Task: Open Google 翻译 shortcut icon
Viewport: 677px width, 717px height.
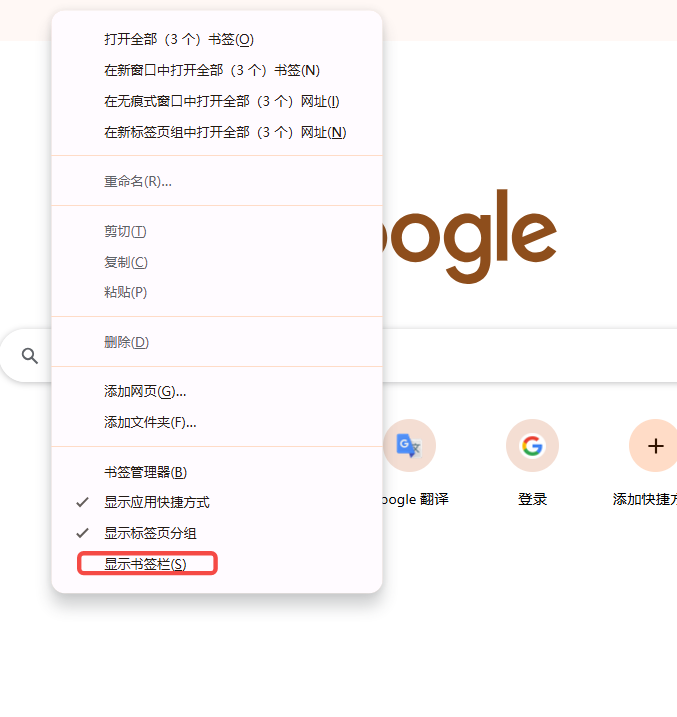Action: coord(409,445)
